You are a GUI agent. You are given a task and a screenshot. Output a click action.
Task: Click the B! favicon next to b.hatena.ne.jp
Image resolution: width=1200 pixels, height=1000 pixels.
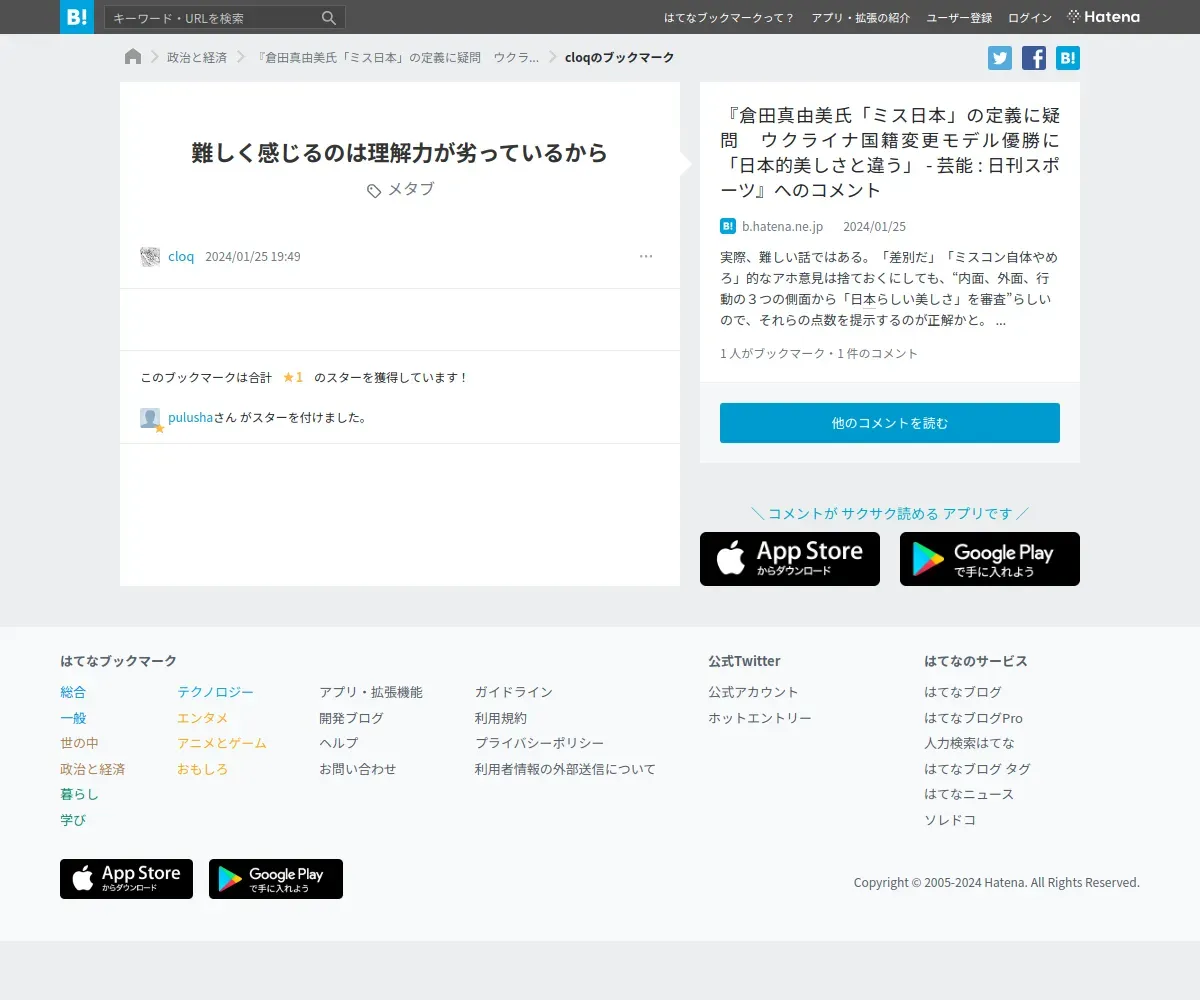click(x=728, y=226)
